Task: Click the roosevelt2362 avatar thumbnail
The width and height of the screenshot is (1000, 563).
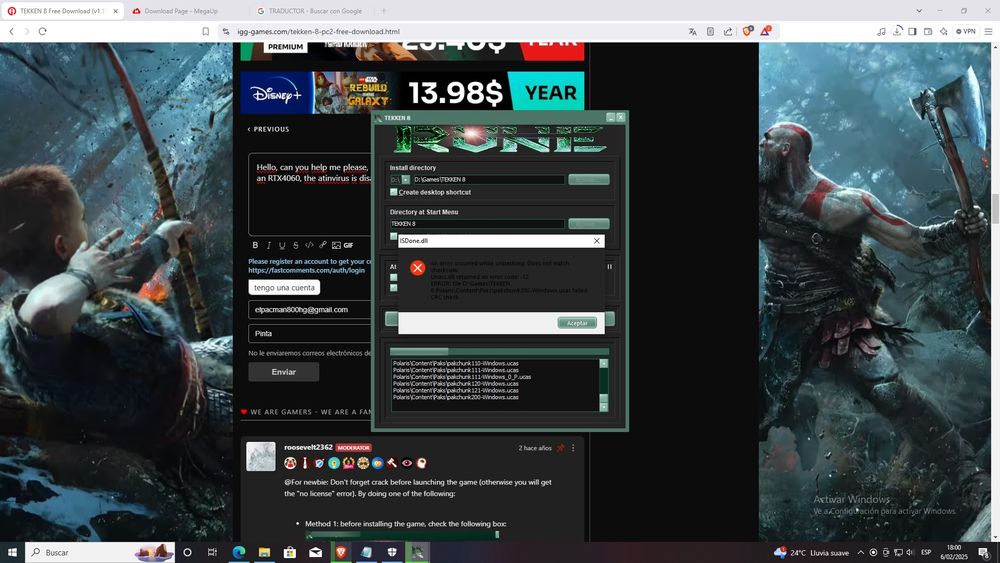Action: point(261,457)
